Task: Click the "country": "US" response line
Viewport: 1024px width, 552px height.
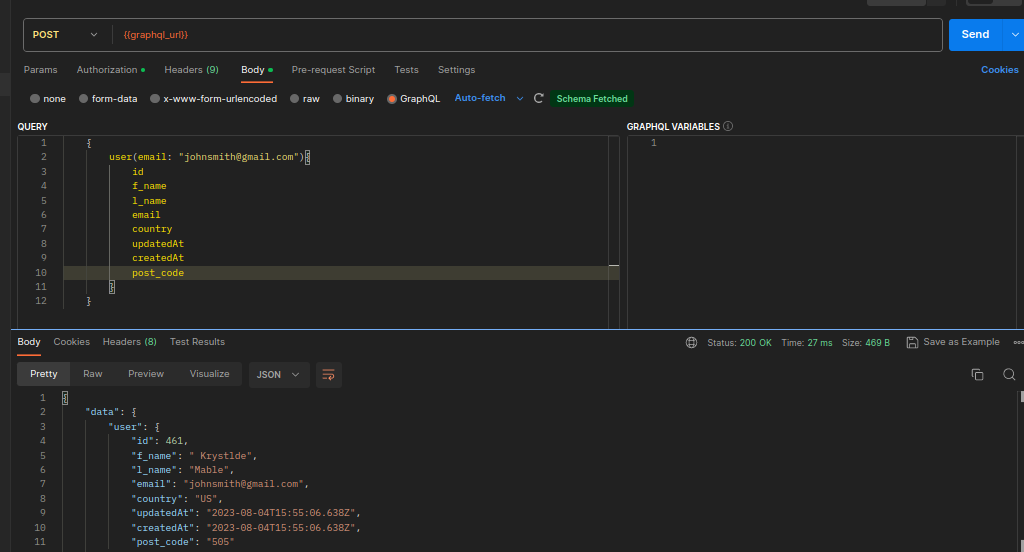Action: coord(176,499)
